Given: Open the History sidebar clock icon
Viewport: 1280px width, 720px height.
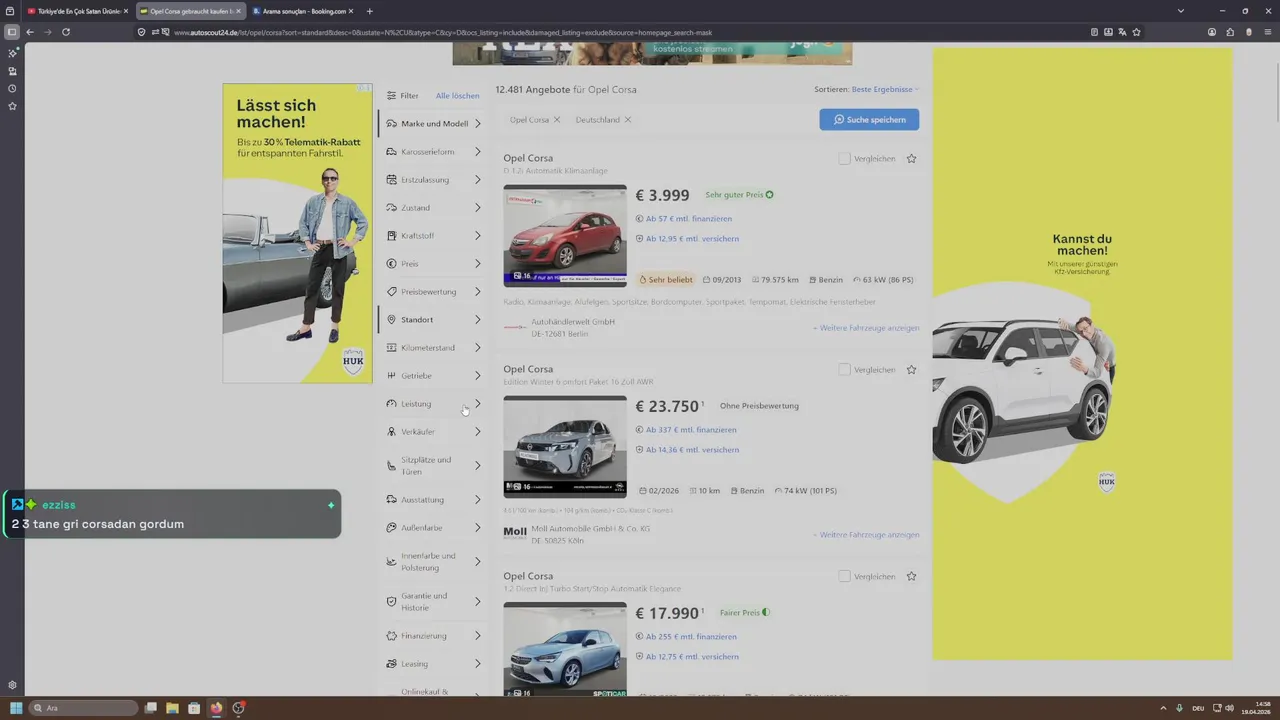Looking at the screenshot, I should pos(12,88).
